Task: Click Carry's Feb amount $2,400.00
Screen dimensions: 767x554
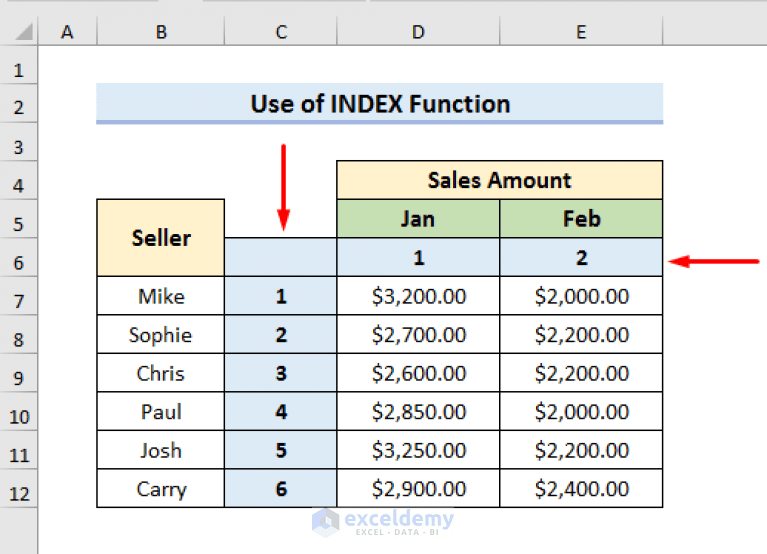Action: point(581,489)
